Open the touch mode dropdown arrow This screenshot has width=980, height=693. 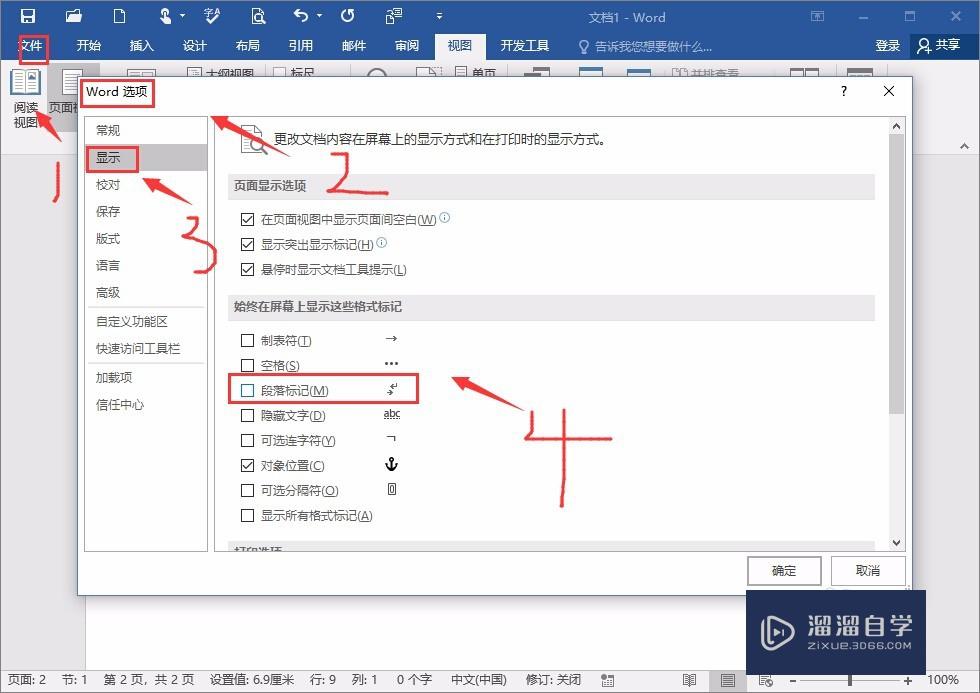tap(181, 15)
